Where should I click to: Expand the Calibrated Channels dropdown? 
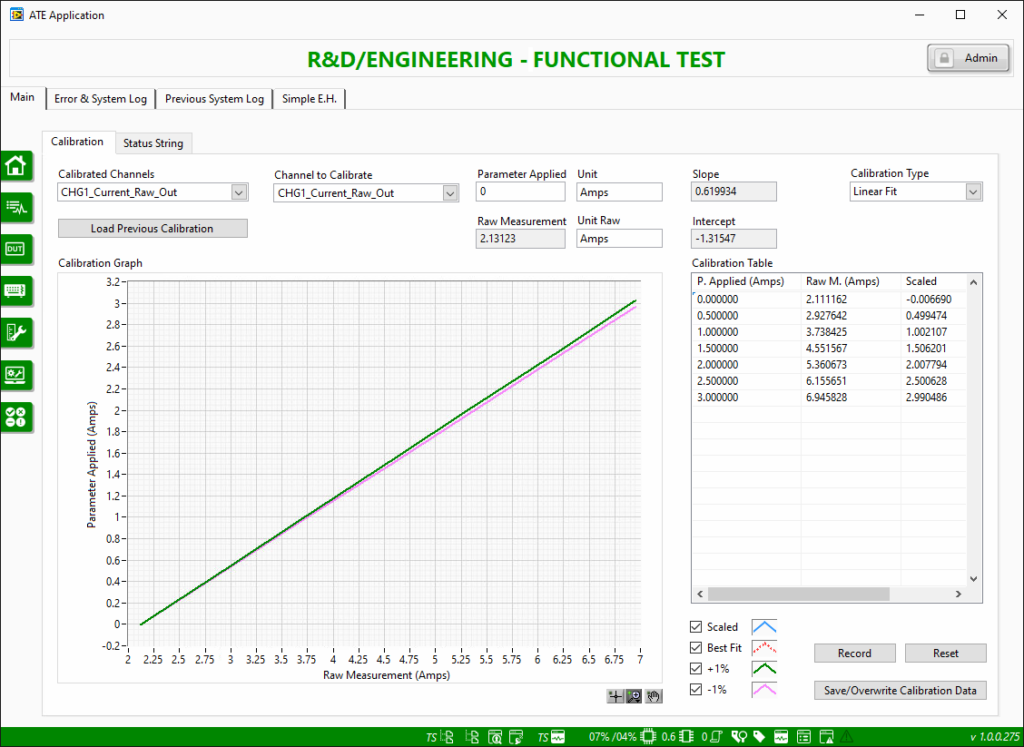pos(239,193)
